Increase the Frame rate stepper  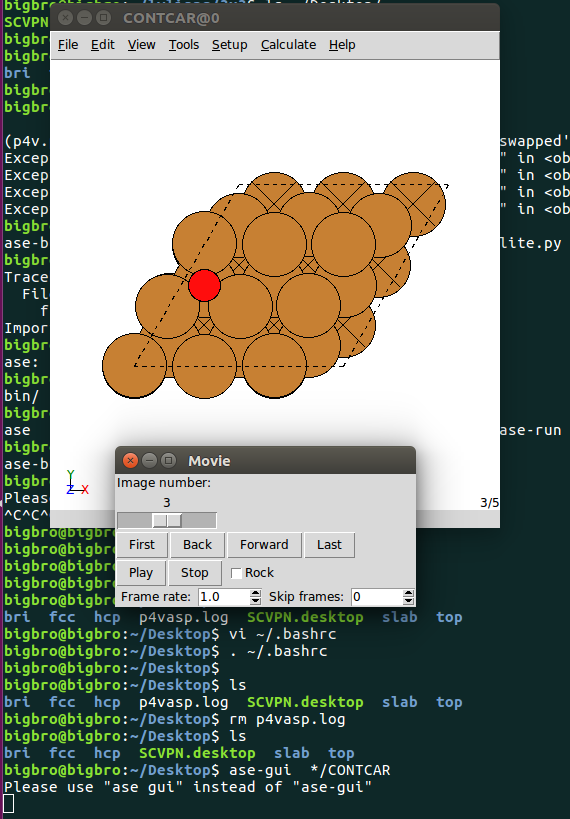pyautogui.click(x=255, y=593)
